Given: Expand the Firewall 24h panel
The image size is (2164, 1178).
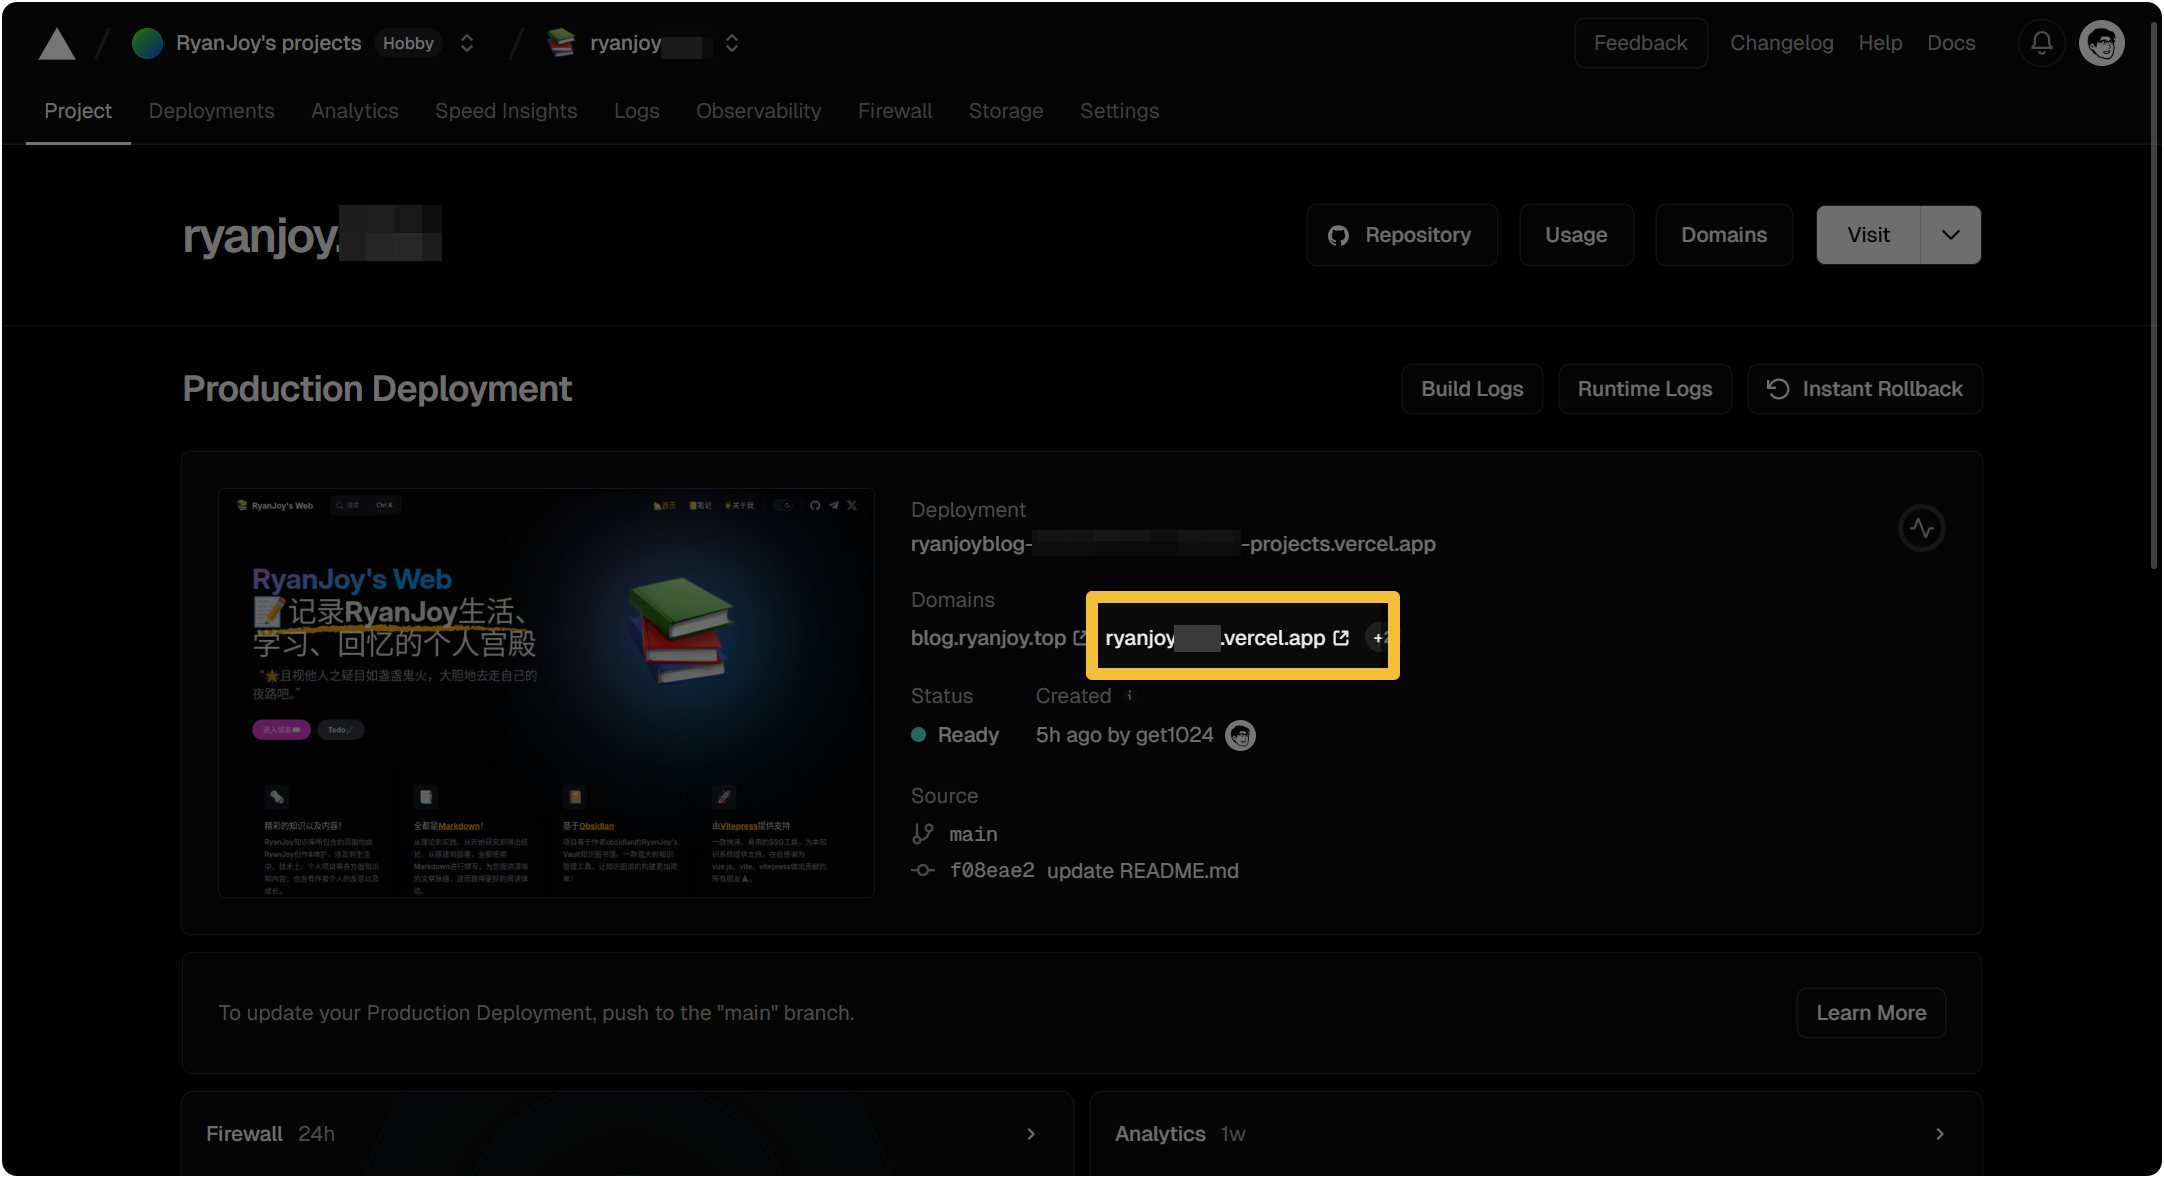Looking at the screenshot, I should point(1031,1133).
